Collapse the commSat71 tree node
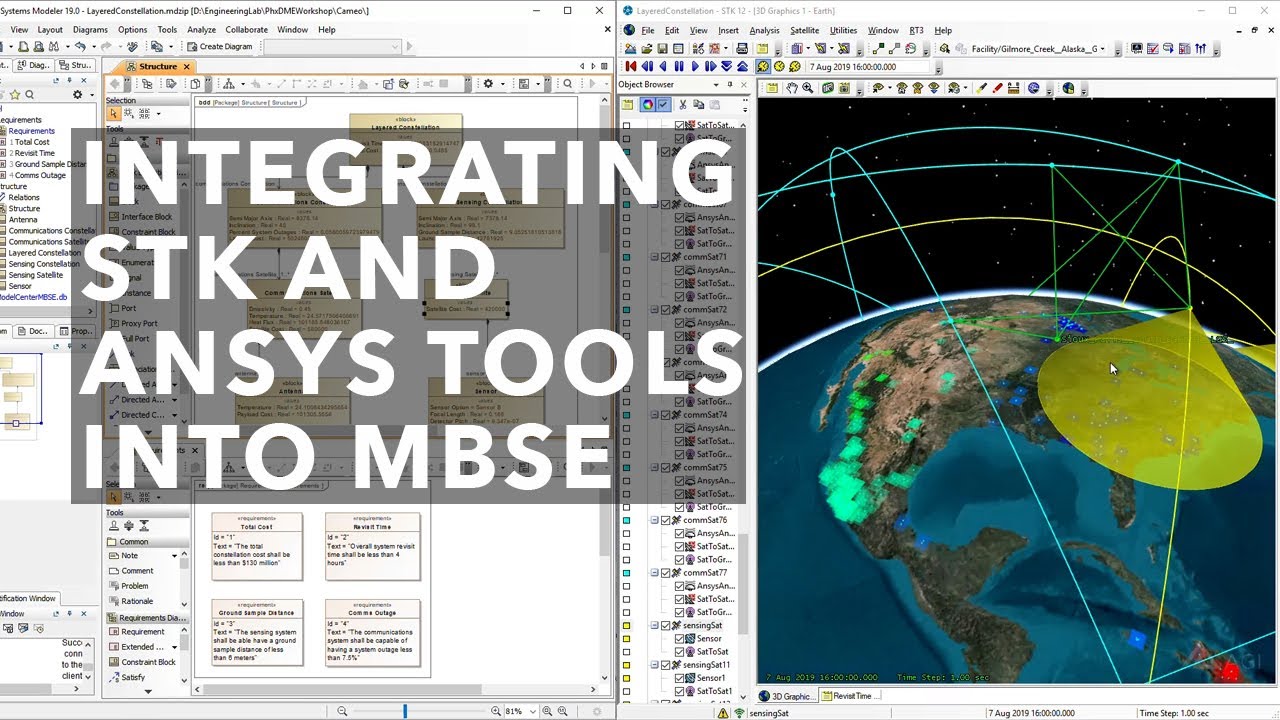Viewport: 1280px width, 720px height. pyautogui.click(x=655, y=257)
